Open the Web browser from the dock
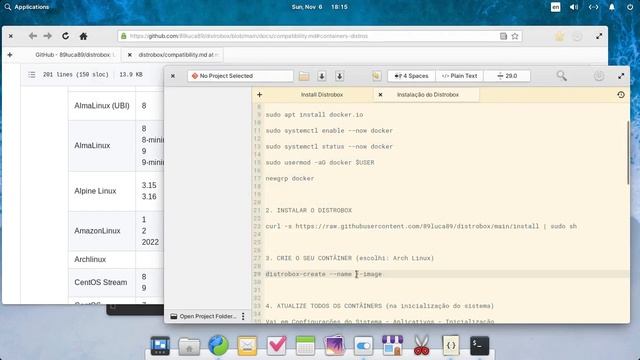This screenshot has width=640, height=360. point(218,345)
